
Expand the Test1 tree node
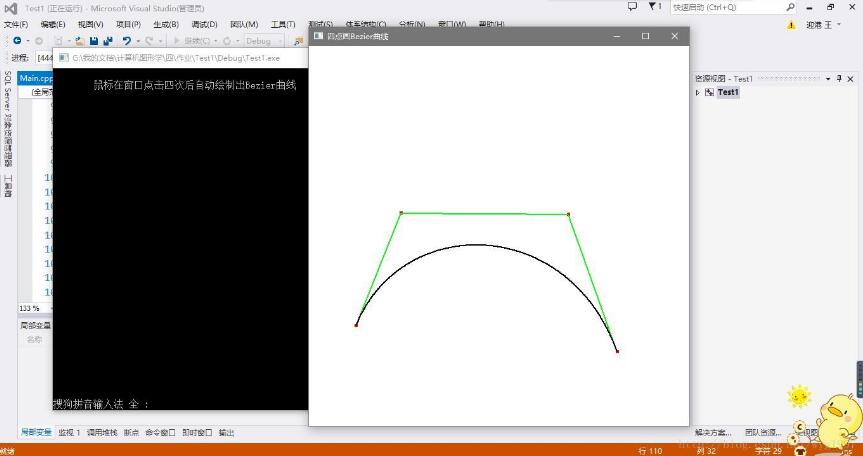(x=698, y=92)
